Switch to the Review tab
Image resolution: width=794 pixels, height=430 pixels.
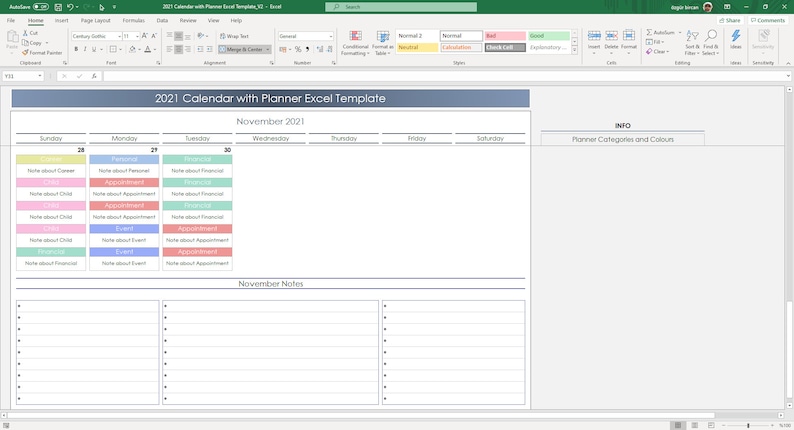[x=188, y=20]
